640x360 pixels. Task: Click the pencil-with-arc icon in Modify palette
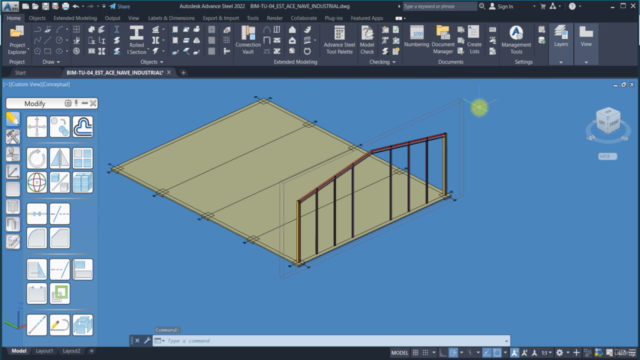click(x=60, y=325)
